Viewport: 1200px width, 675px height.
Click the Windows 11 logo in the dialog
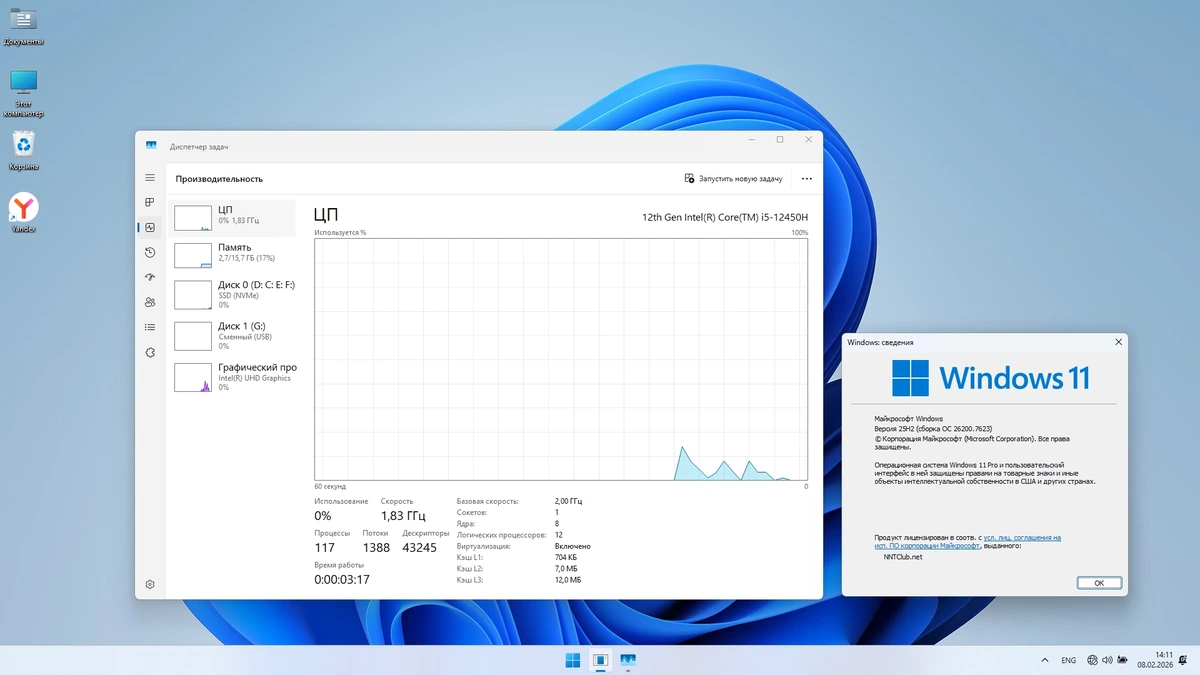coord(990,378)
